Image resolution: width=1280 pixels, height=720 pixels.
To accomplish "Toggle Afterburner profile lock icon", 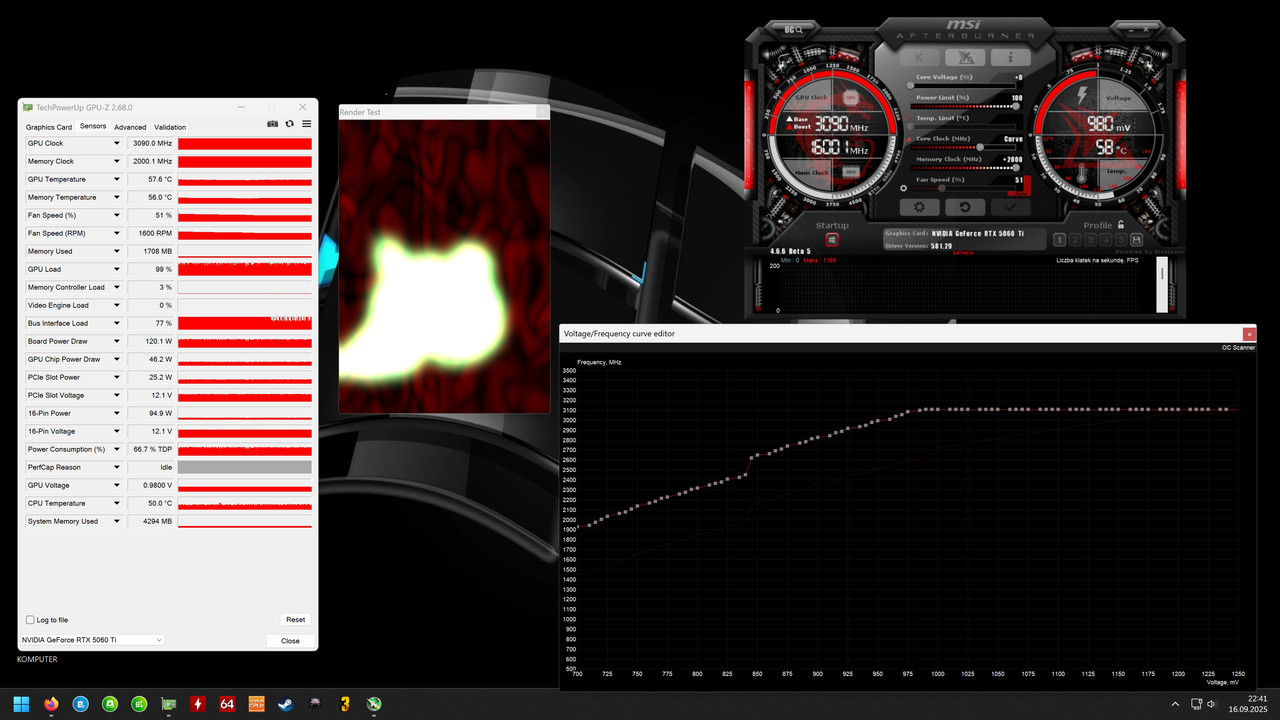I will pos(1121,225).
